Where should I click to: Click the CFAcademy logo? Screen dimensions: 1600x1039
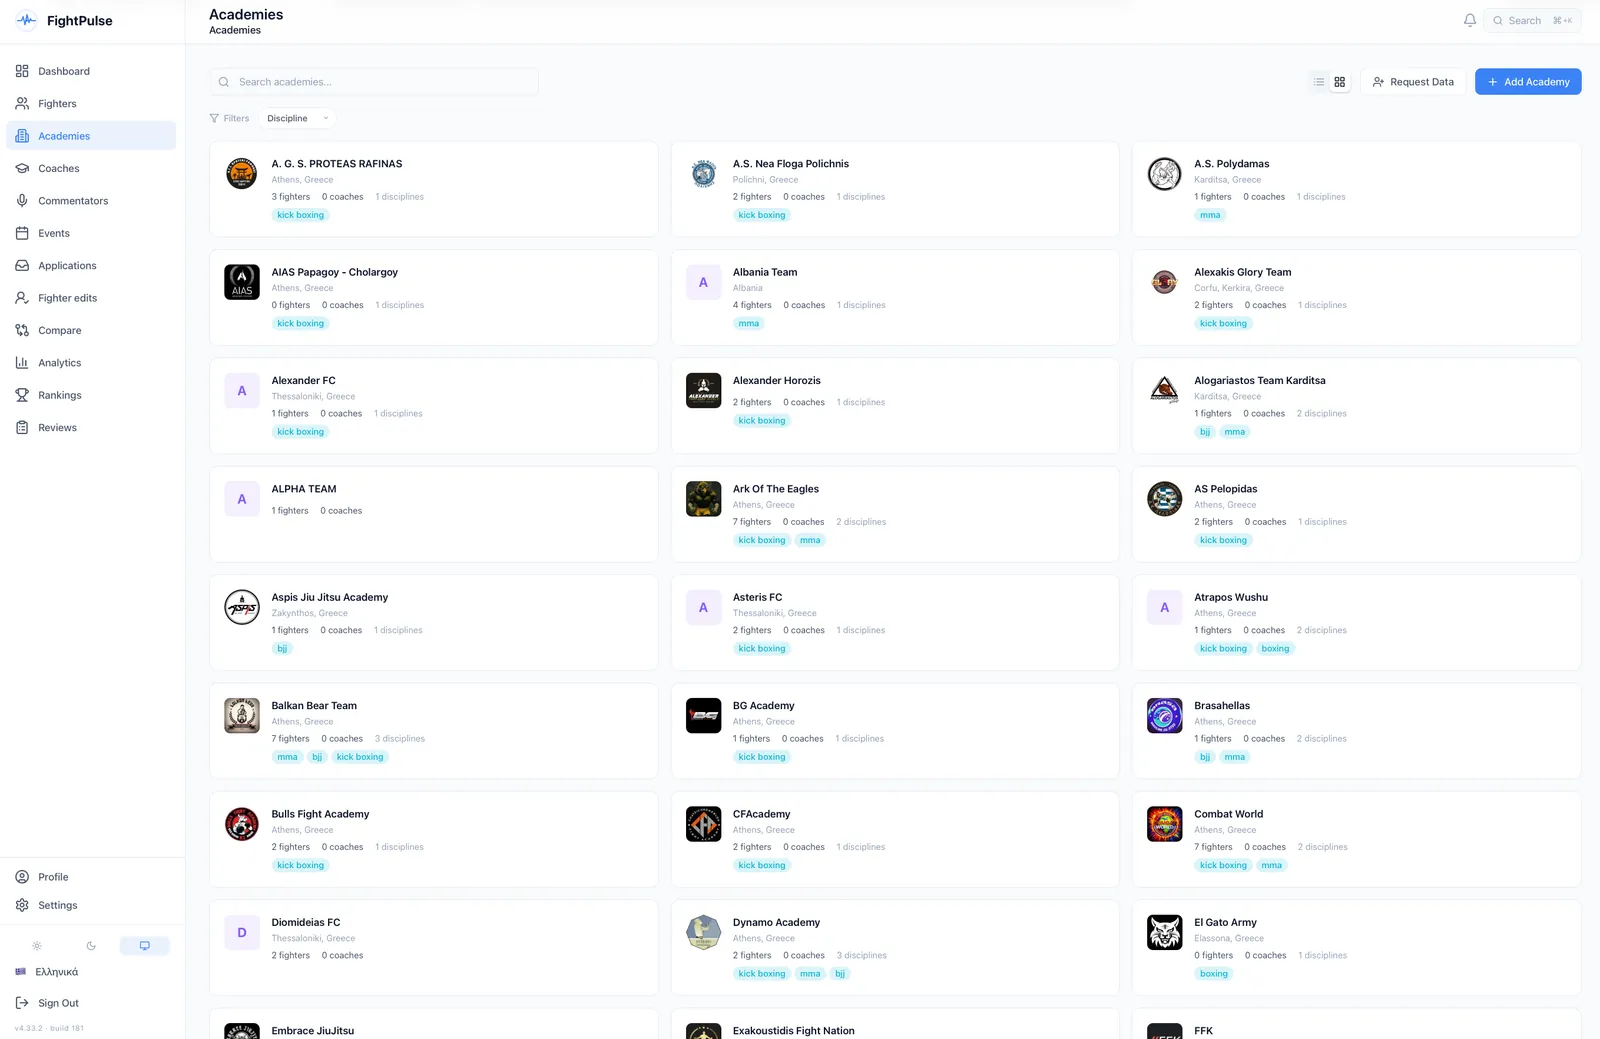pos(704,824)
